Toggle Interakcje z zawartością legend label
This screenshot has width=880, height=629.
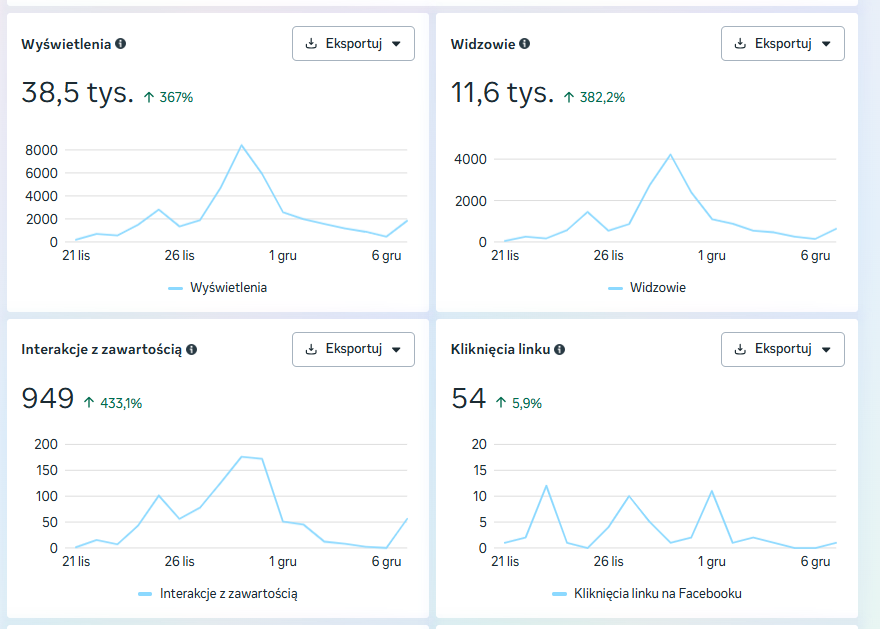click(228, 594)
